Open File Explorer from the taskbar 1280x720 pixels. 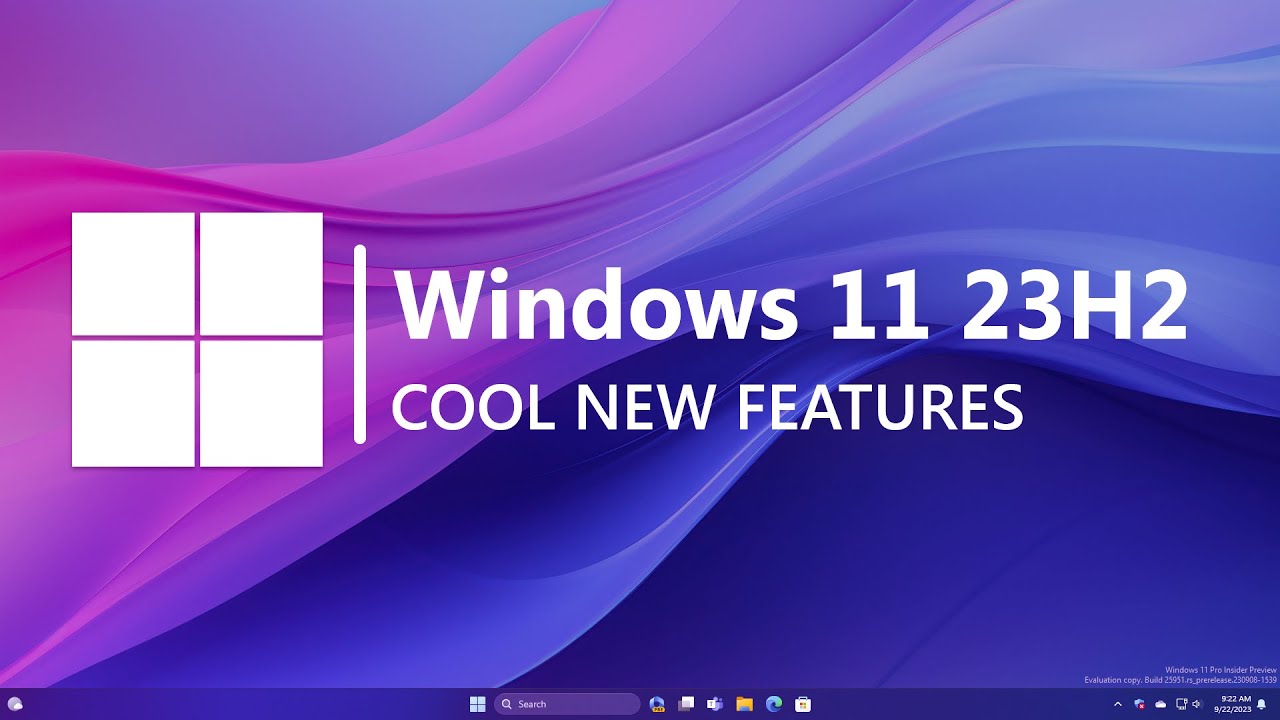tap(744, 704)
